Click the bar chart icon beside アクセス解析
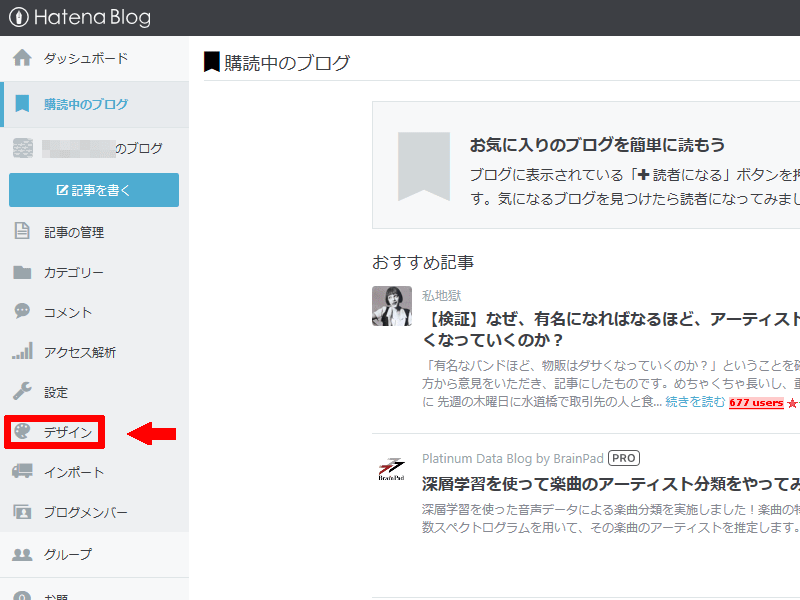This screenshot has height=600, width=800. [x=22, y=351]
